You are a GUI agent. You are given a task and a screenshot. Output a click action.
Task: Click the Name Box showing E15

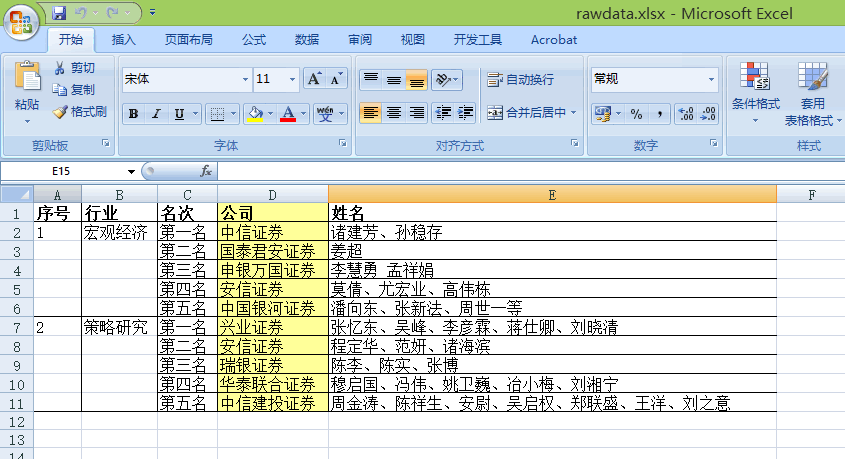point(61,171)
